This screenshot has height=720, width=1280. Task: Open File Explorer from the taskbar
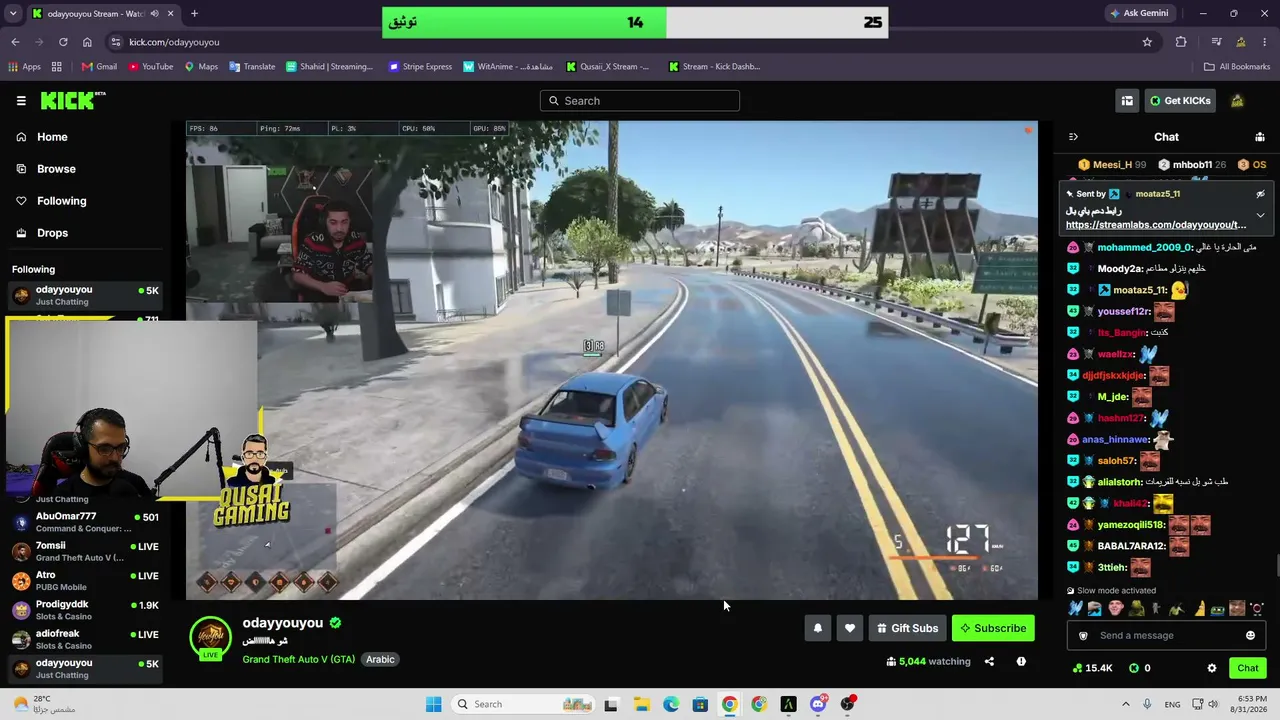[x=641, y=704]
